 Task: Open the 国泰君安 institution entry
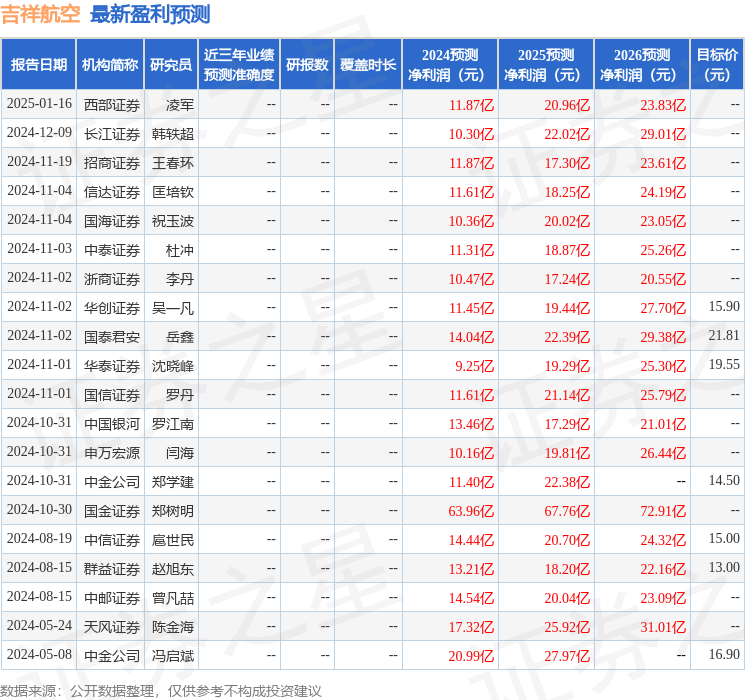coord(112,336)
